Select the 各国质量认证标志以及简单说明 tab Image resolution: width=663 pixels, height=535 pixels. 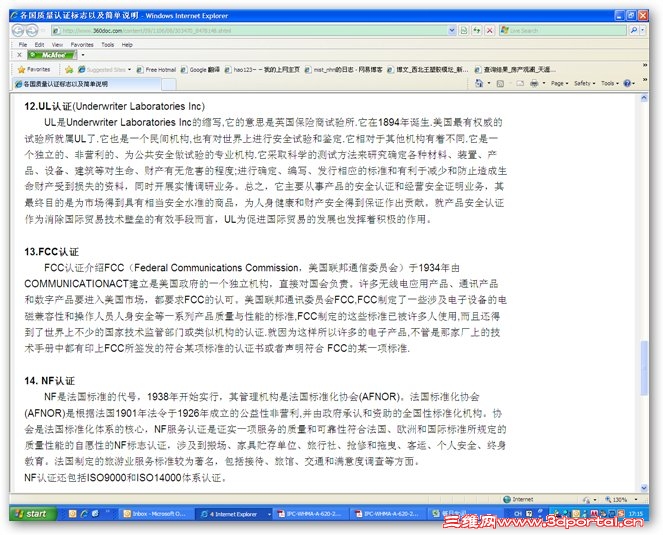coord(87,84)
